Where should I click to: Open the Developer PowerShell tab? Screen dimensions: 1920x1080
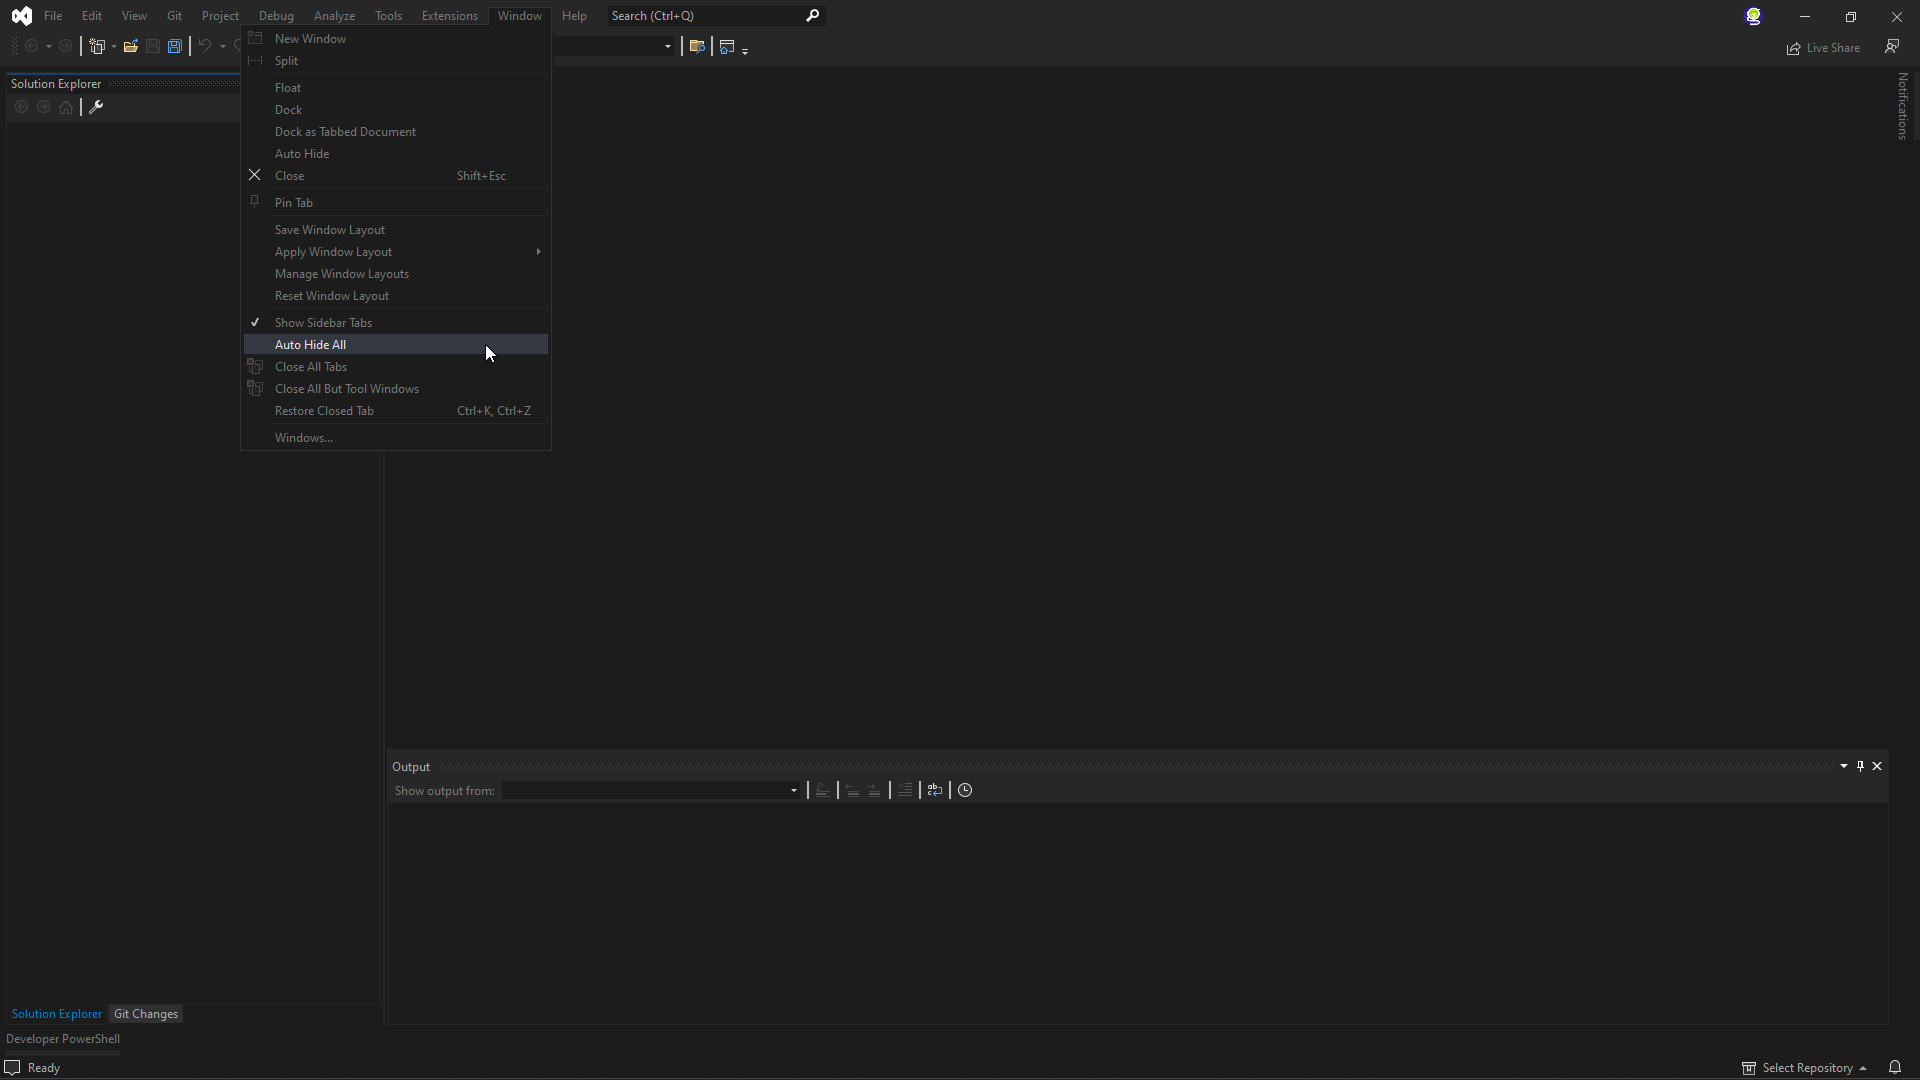[63, 1039]
